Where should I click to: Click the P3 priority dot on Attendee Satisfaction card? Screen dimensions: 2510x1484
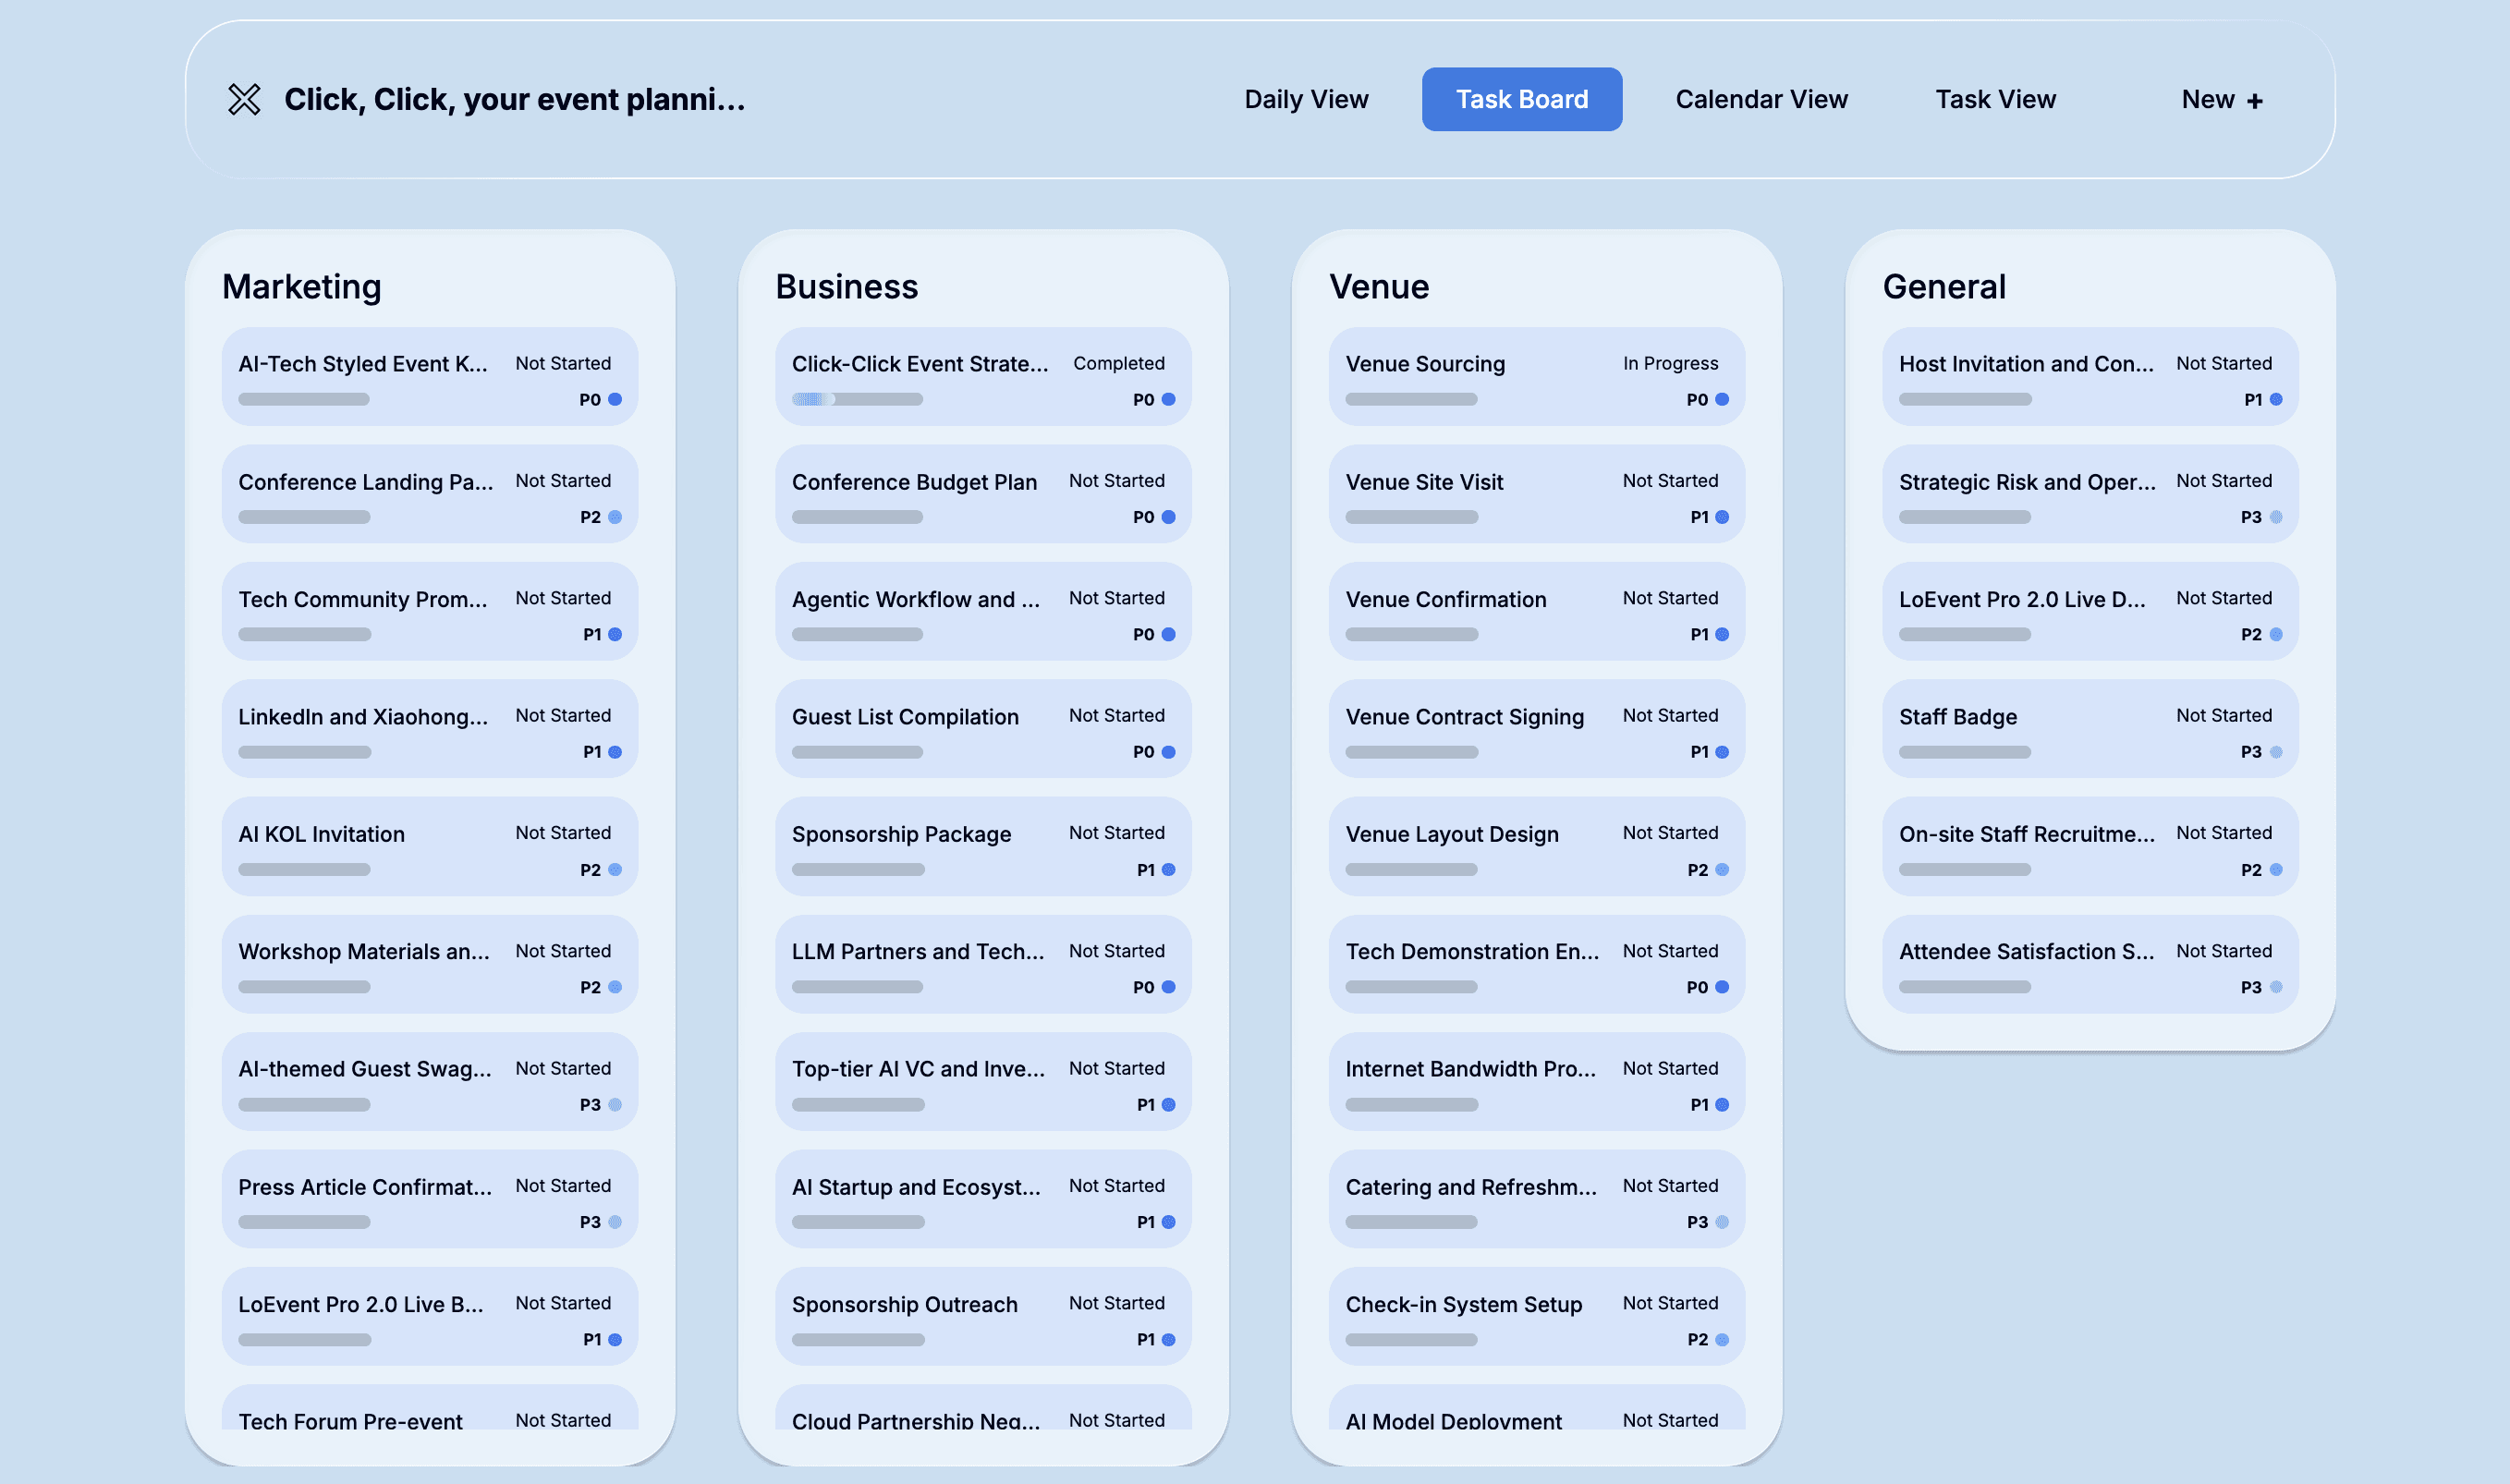coord(2277,987)
